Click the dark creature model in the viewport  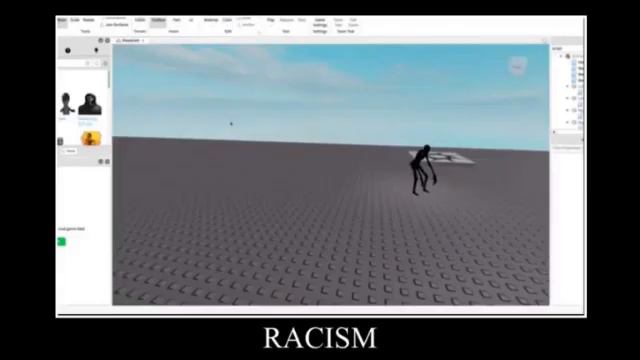click(422, 169)
